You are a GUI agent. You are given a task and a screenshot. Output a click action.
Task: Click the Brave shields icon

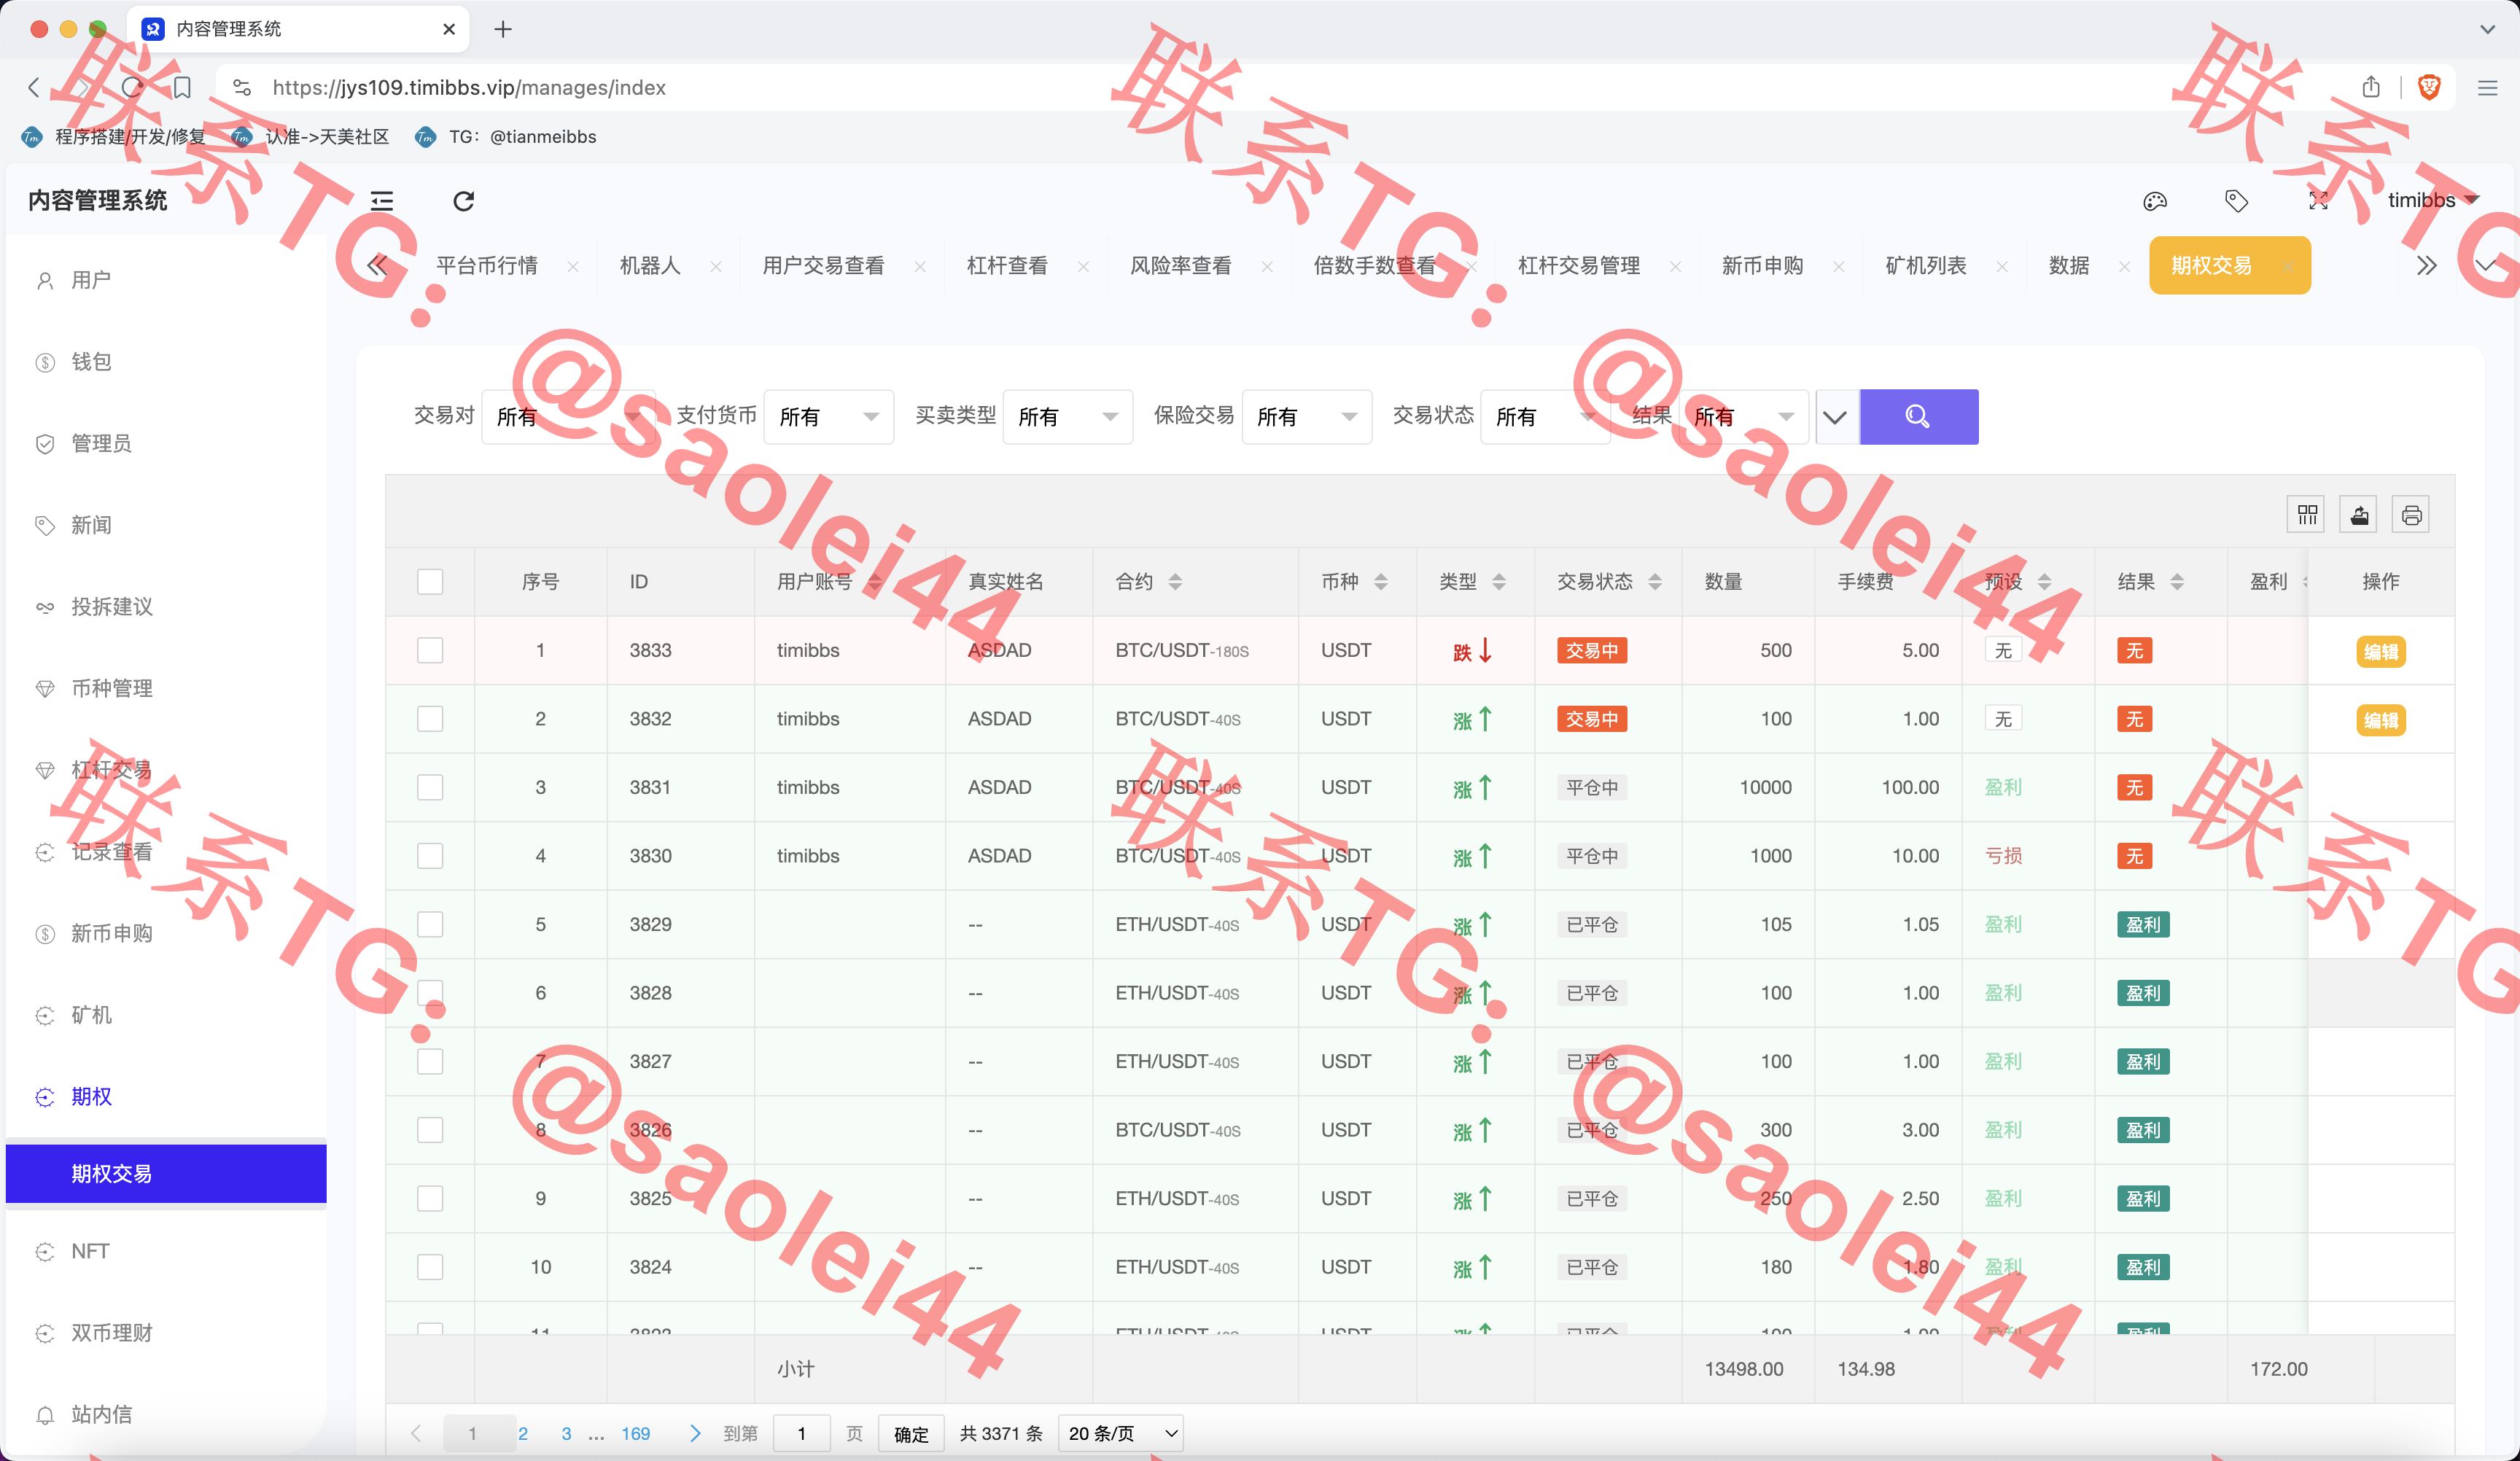pyautogui.click(x=2429, y=87)
